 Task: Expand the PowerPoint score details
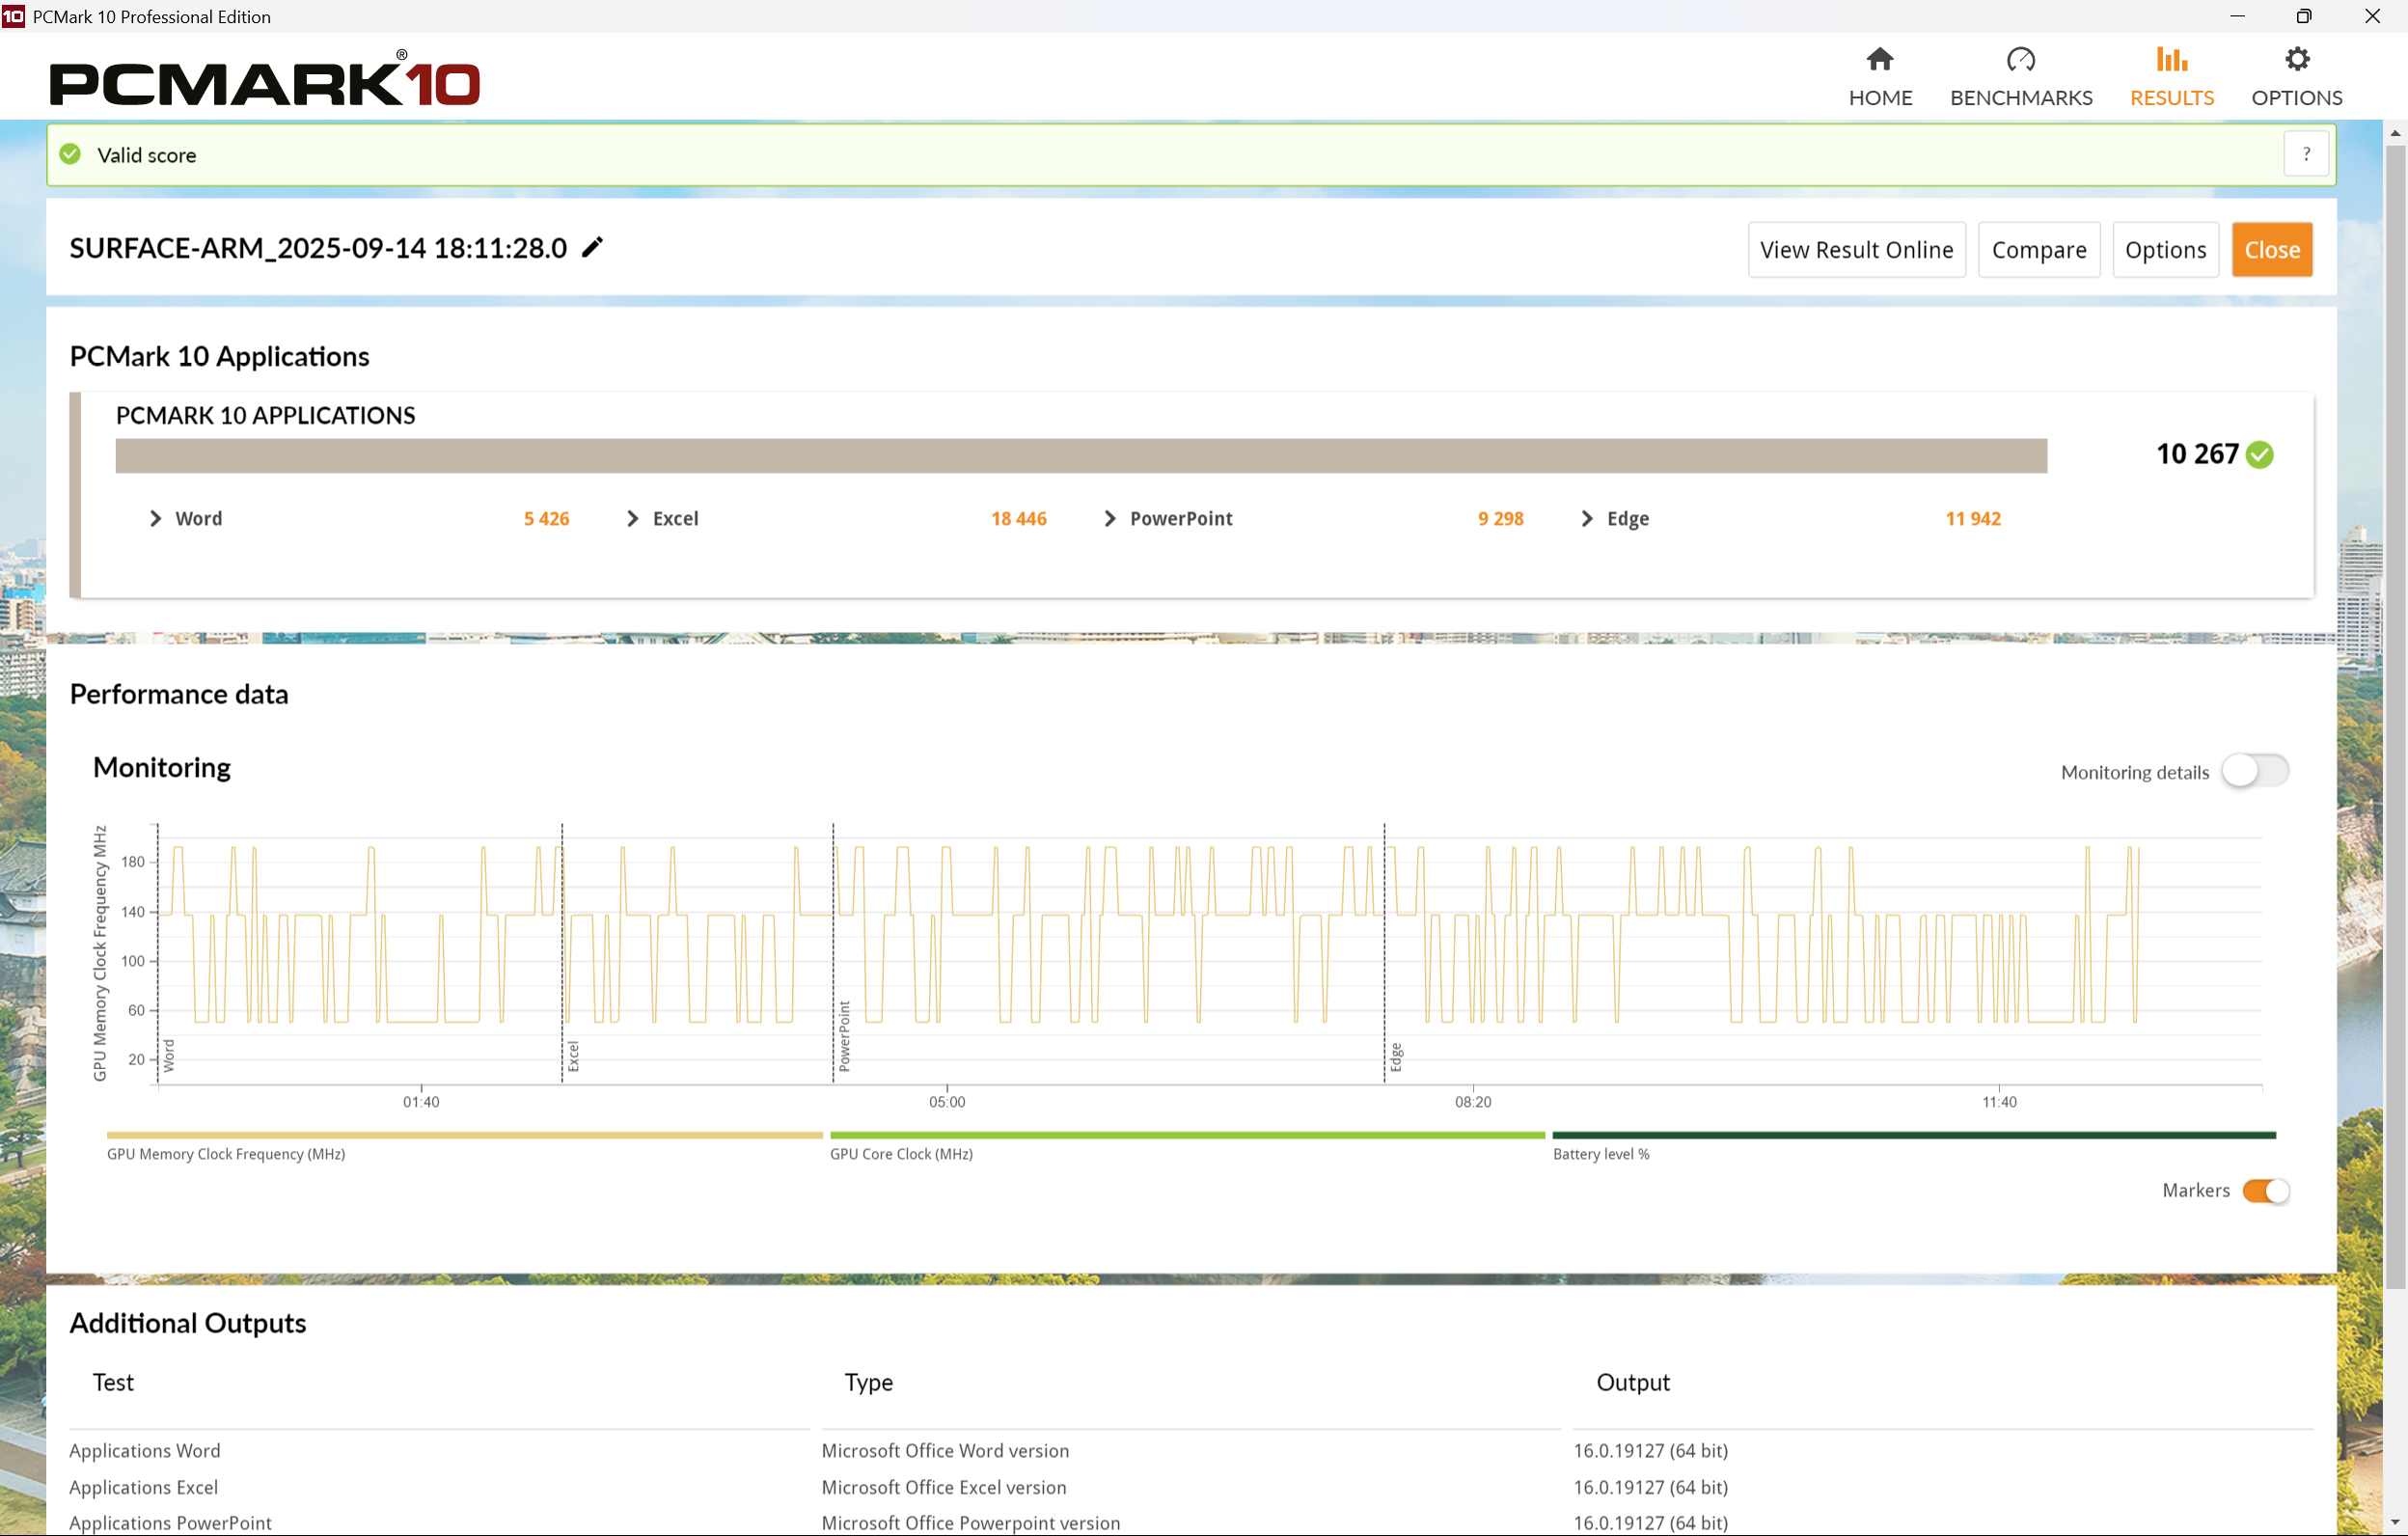point(1109,518)
